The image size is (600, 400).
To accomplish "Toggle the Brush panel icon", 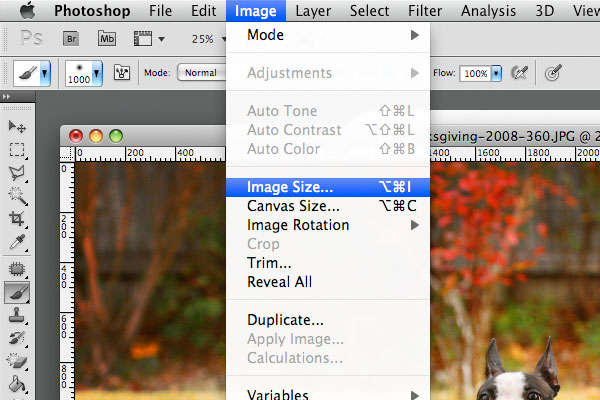I will (x=122, y=72).
